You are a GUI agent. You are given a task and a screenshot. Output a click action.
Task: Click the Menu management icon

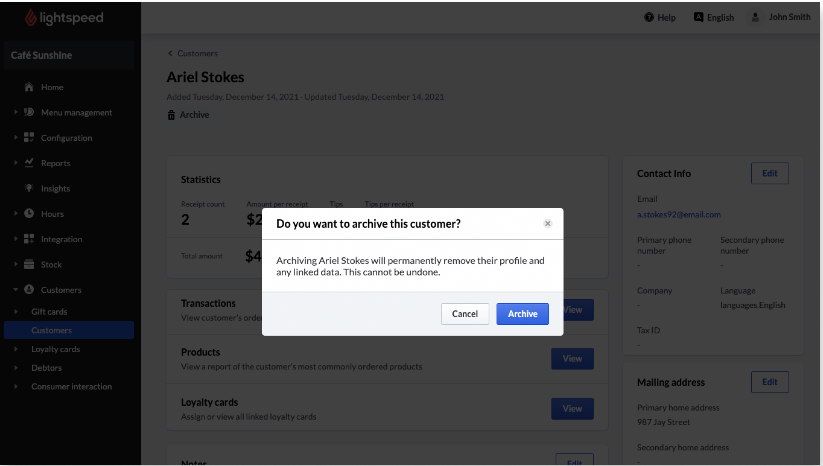coord(29,112)
